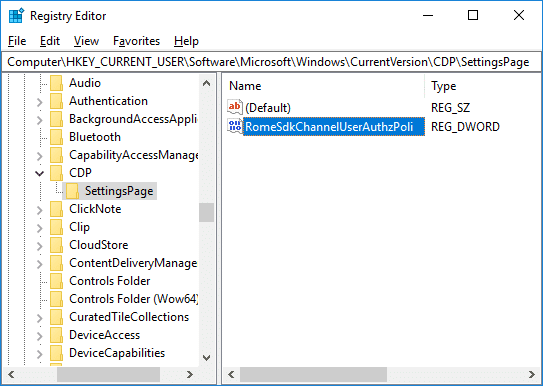Select the (Default) string value icon

click(x=234, y=107)
